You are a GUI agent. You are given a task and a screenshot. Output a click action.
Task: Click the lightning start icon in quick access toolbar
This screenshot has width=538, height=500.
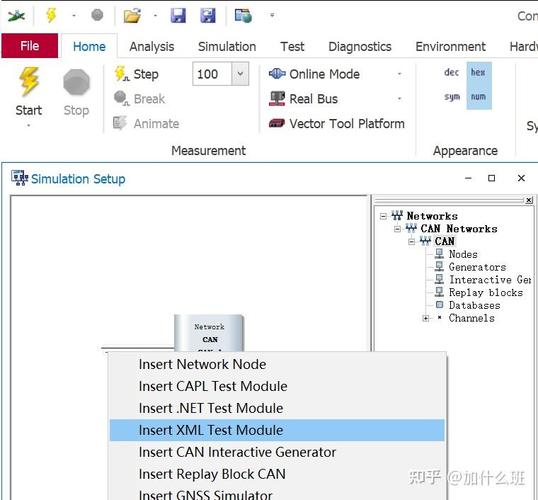pos(51,15)
